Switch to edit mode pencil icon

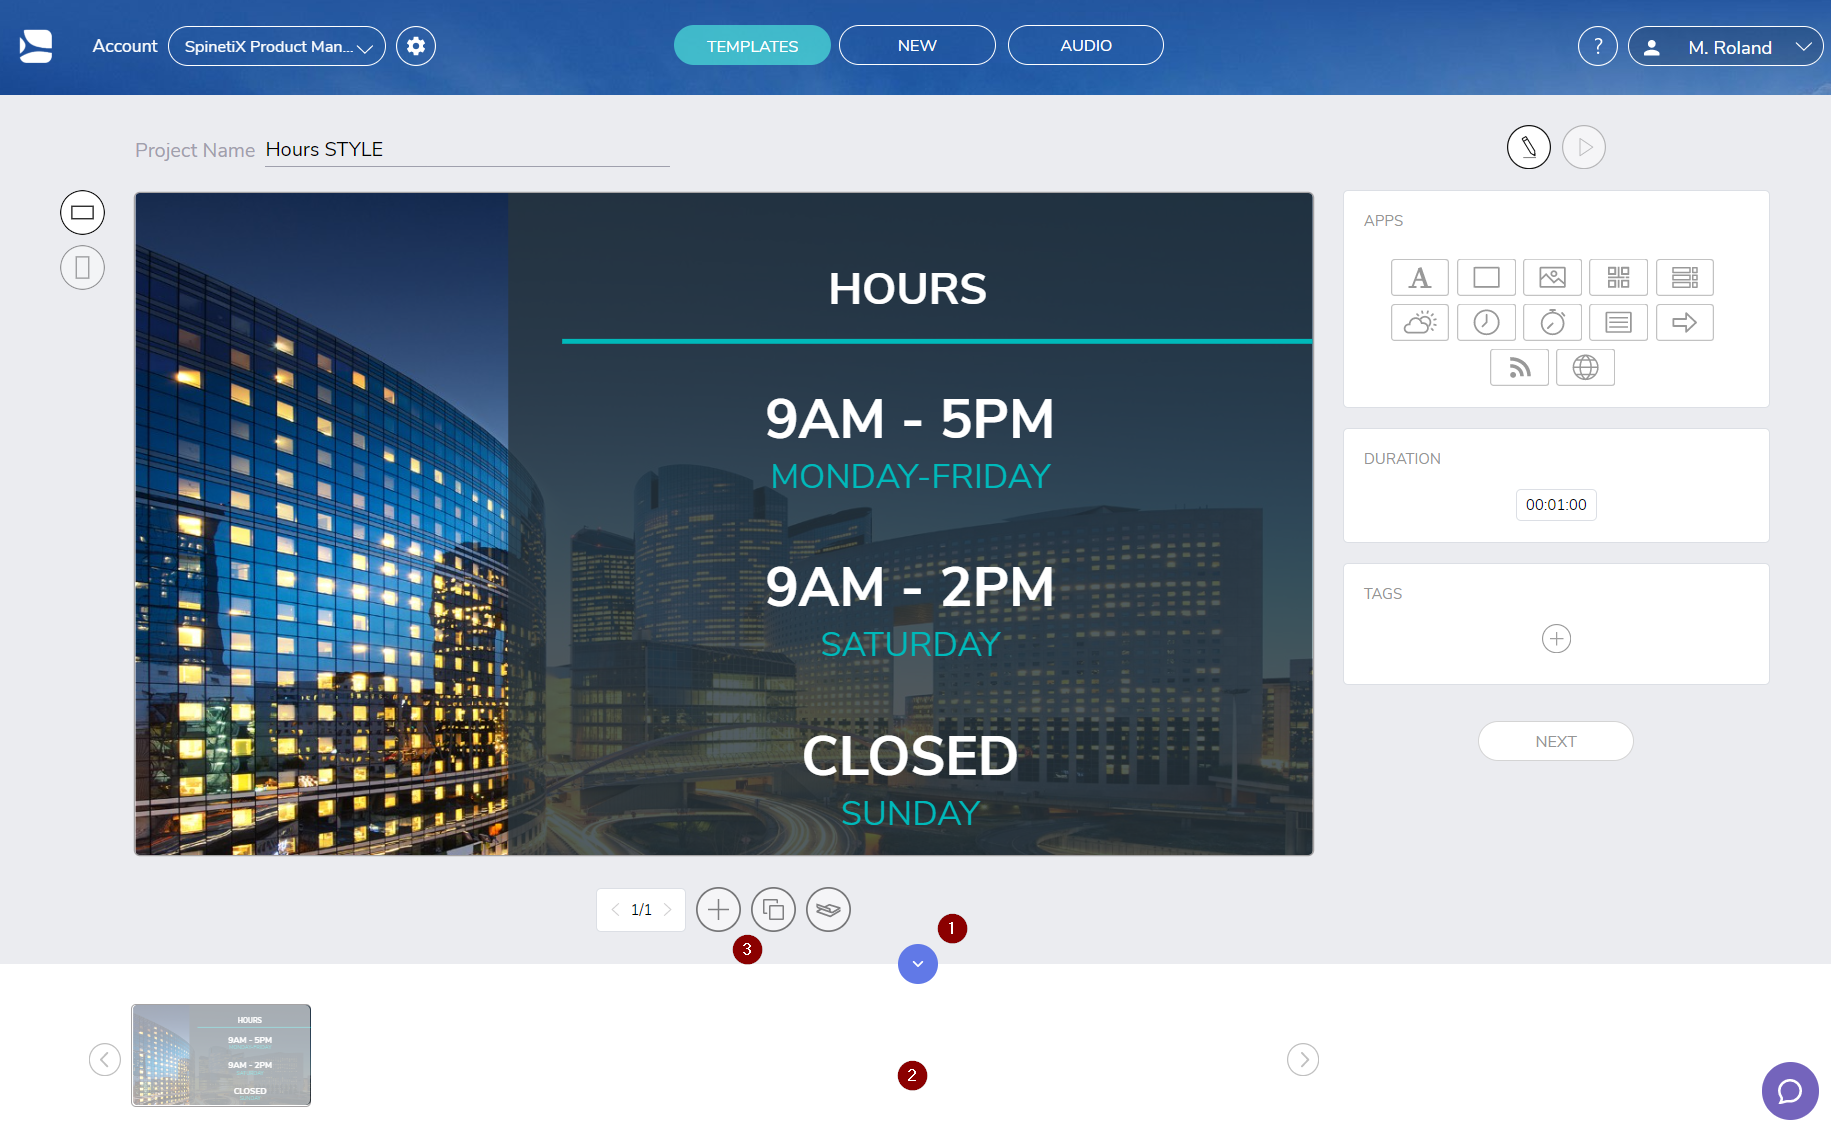(1529, 147)
